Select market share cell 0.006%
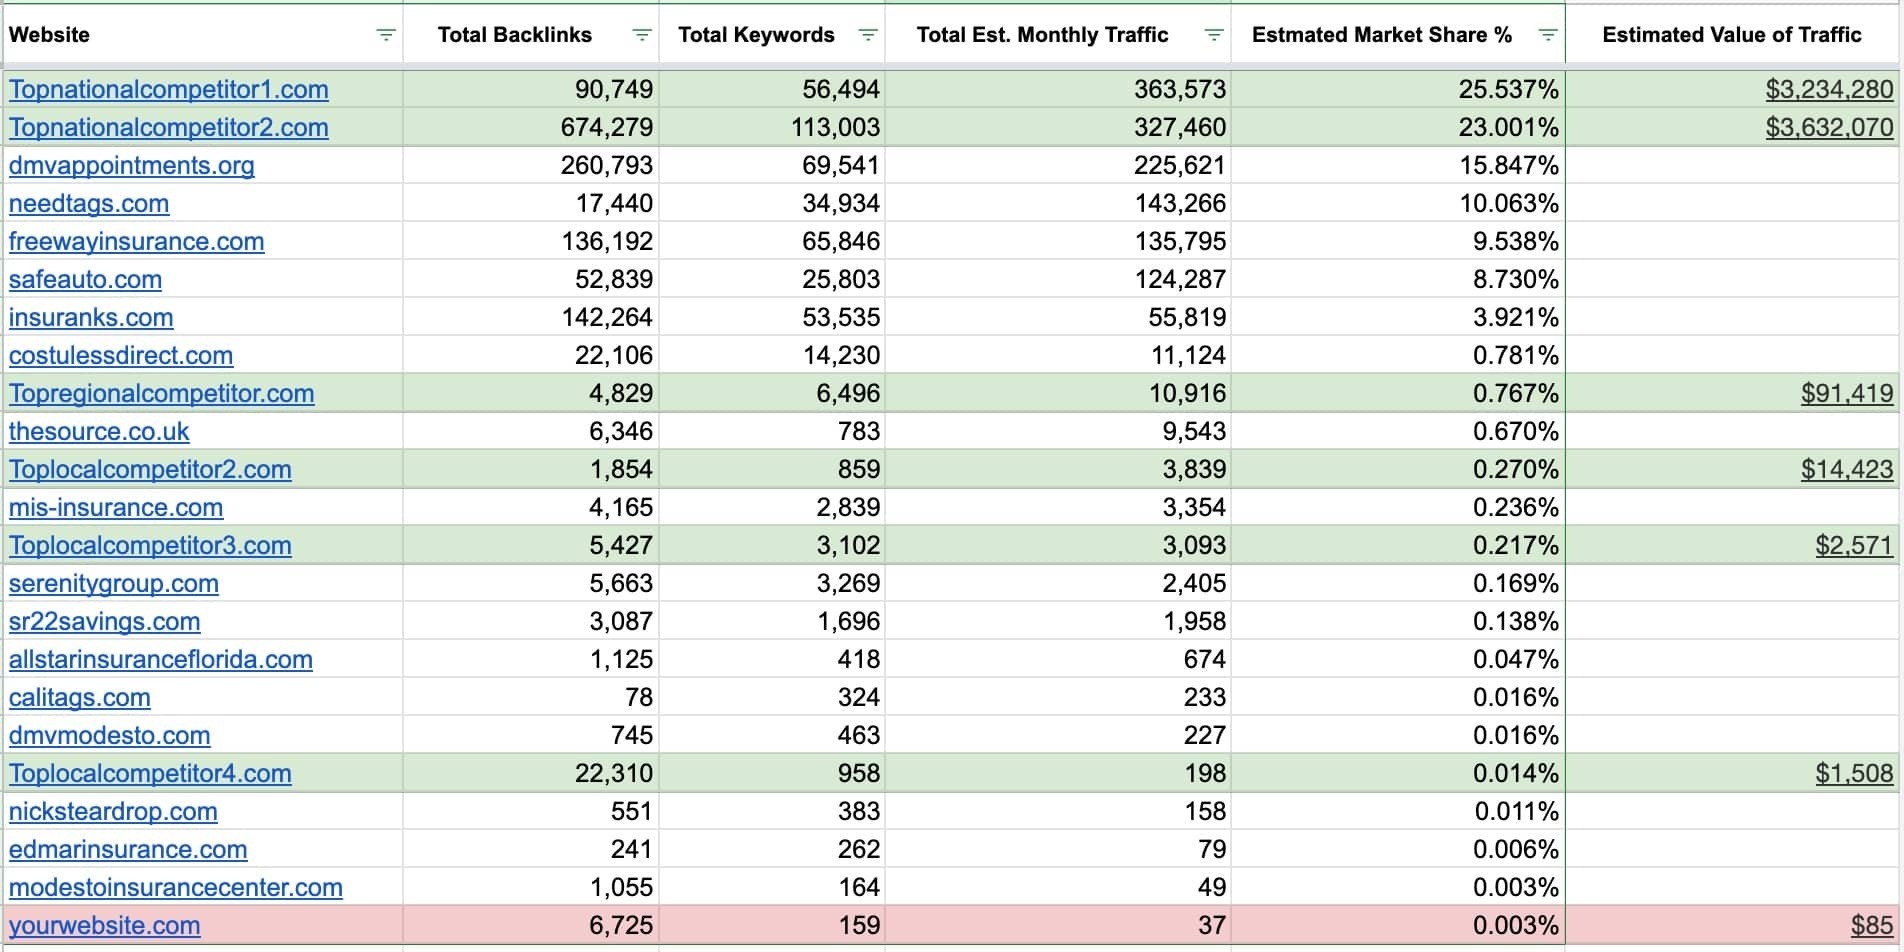Screen dimensions: 1904x952 (1398, 850)
